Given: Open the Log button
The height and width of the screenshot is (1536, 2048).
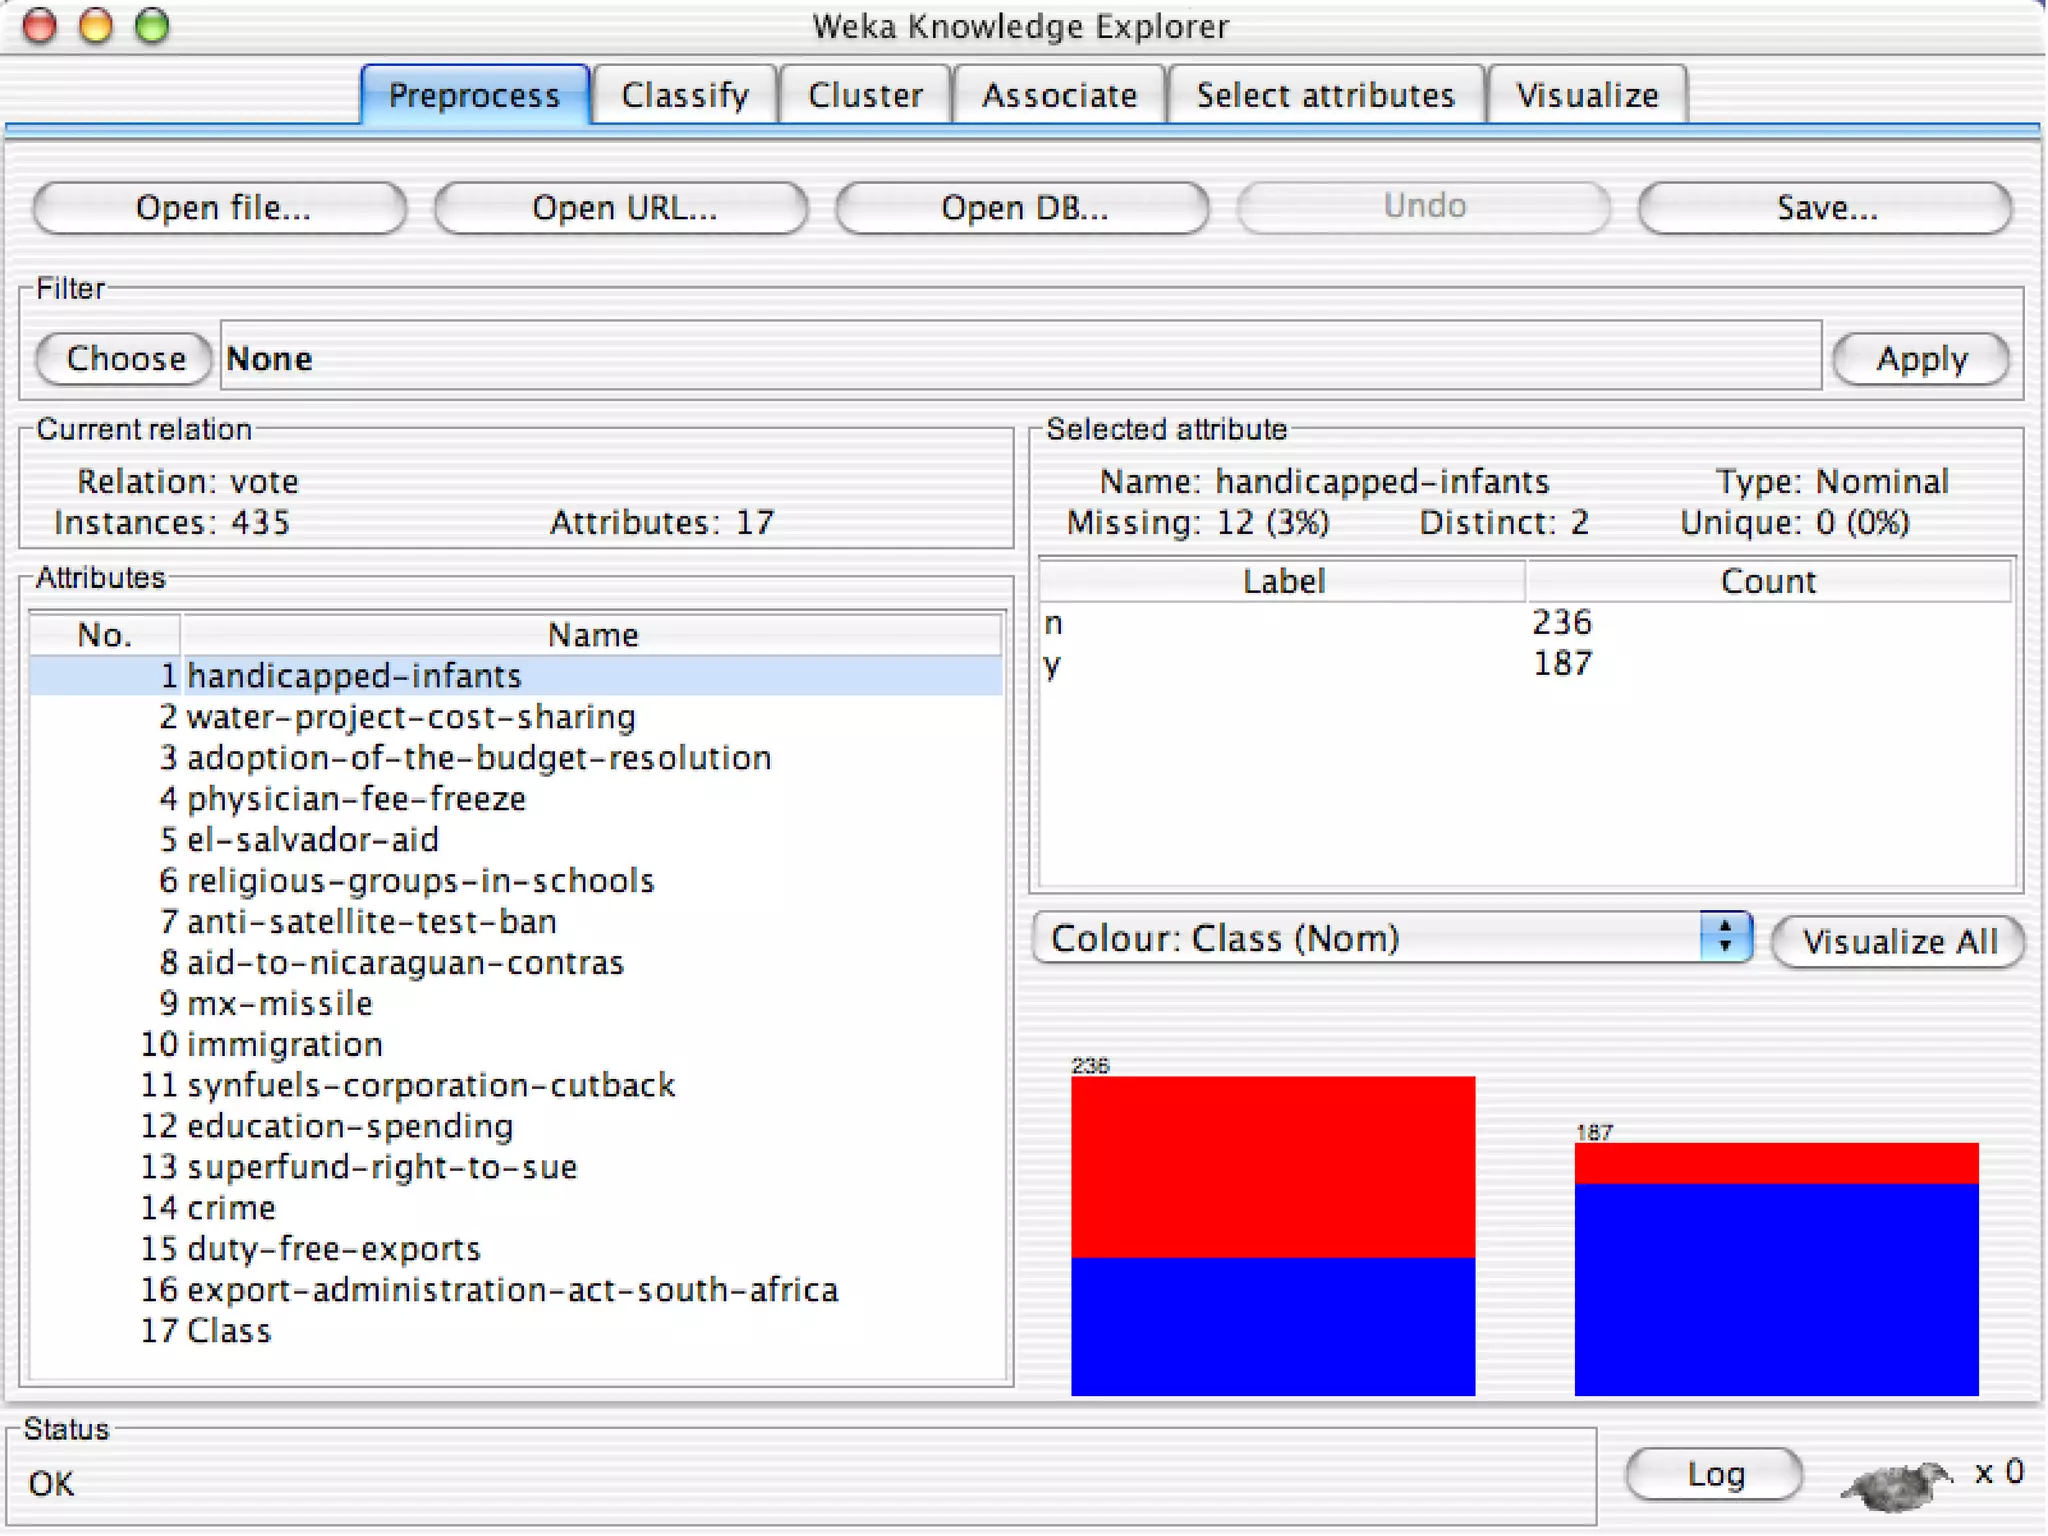Looking at the screenshot, I should tap(1715, 1474).
